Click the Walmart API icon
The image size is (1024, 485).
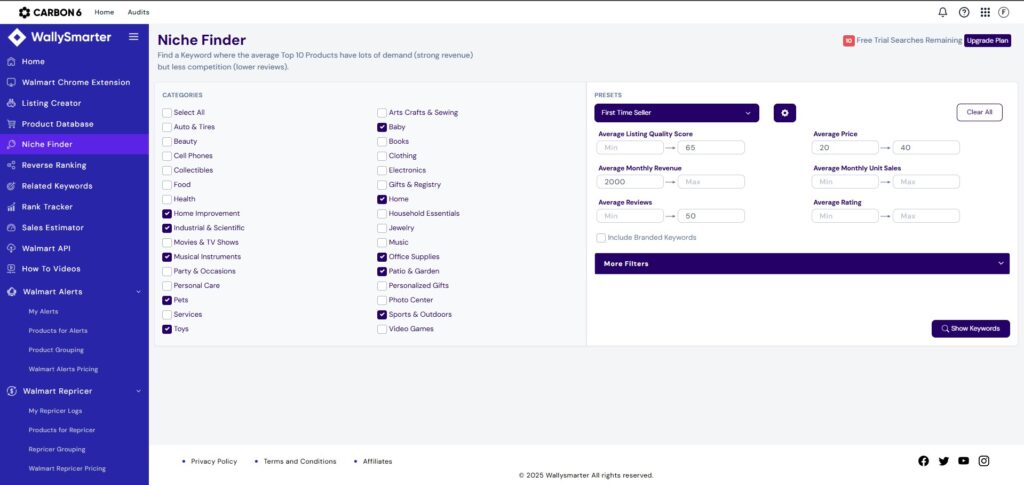pyautogui.click(x=11, y=249)
